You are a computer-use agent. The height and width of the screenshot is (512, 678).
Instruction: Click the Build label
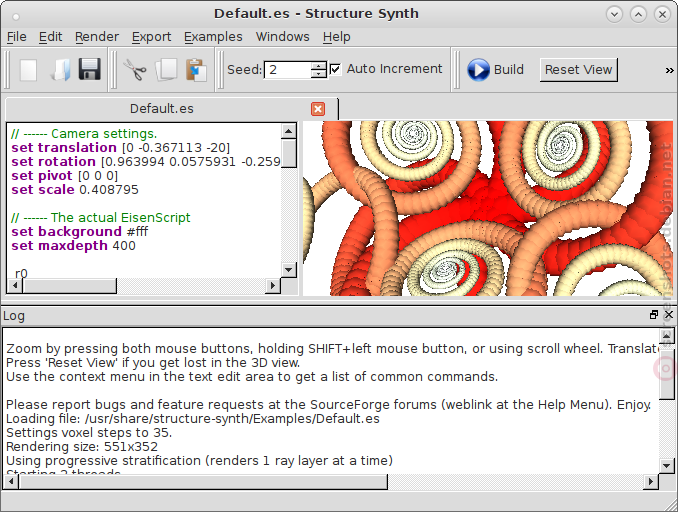[508, 70]
